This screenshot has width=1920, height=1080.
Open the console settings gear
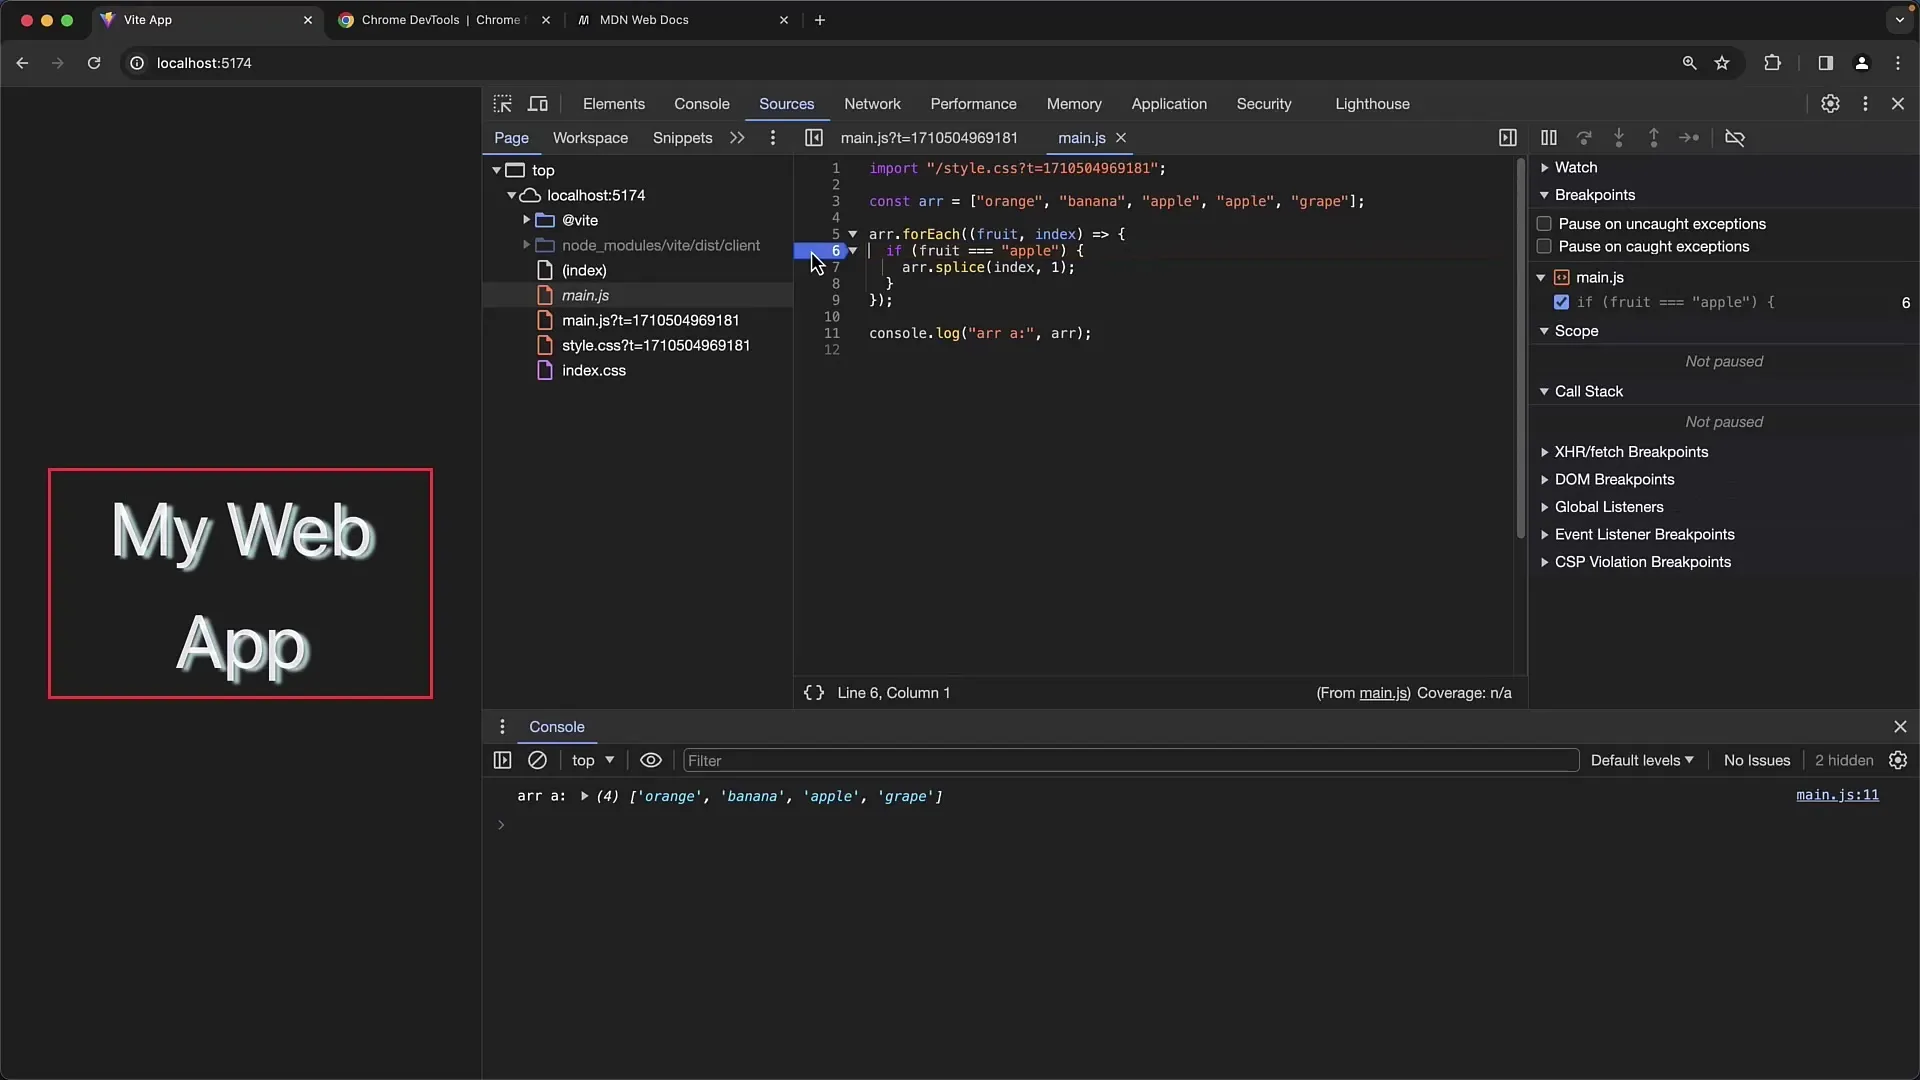tap(1898, 761)
